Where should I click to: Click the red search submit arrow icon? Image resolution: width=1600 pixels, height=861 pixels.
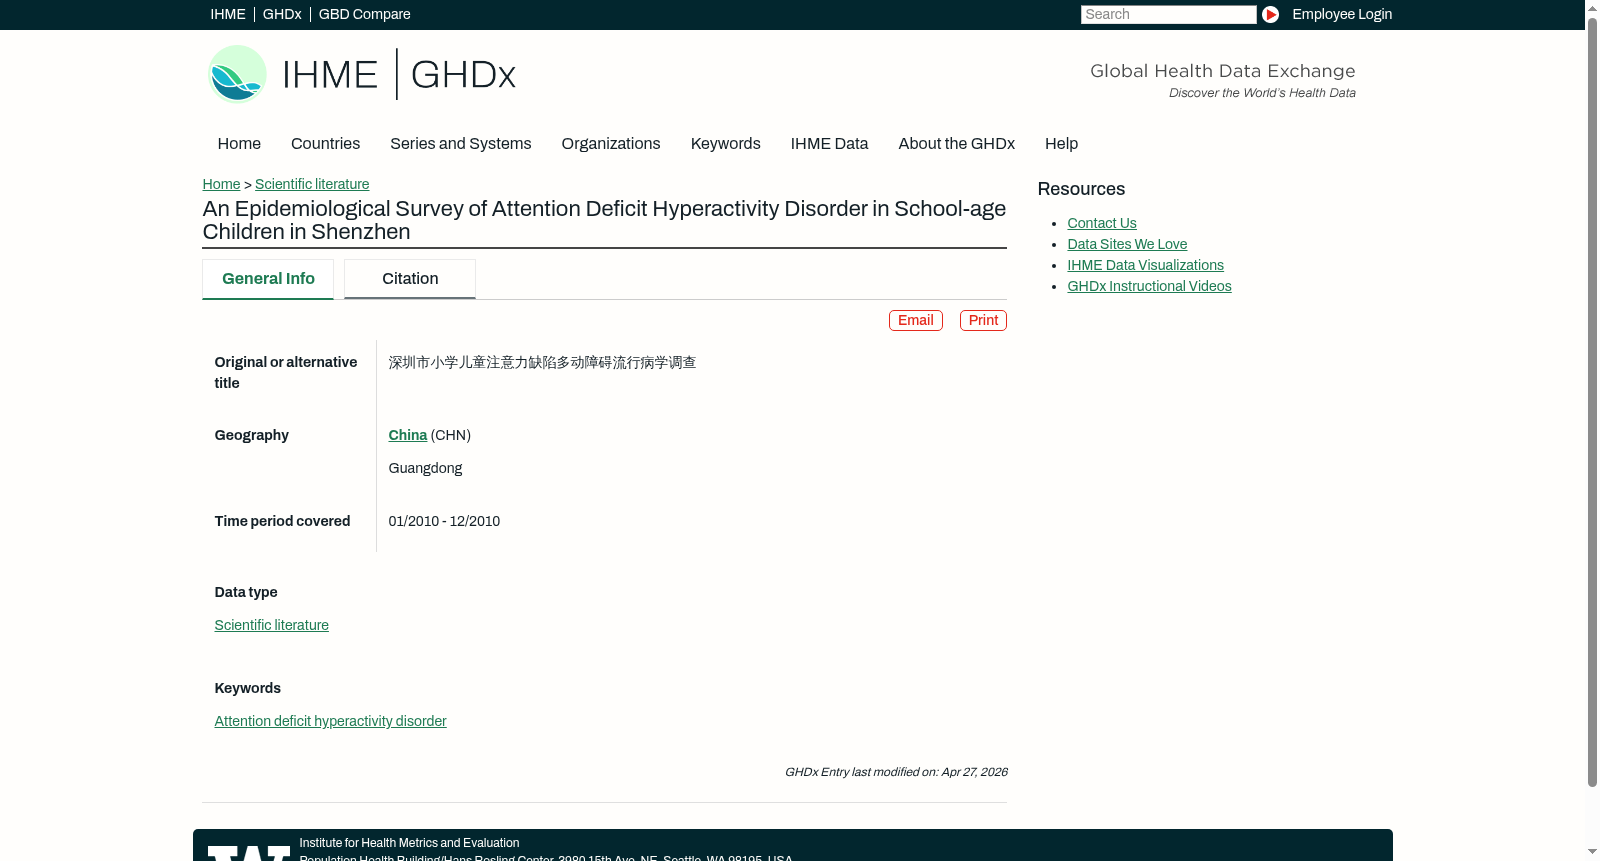click(1270, 14)
